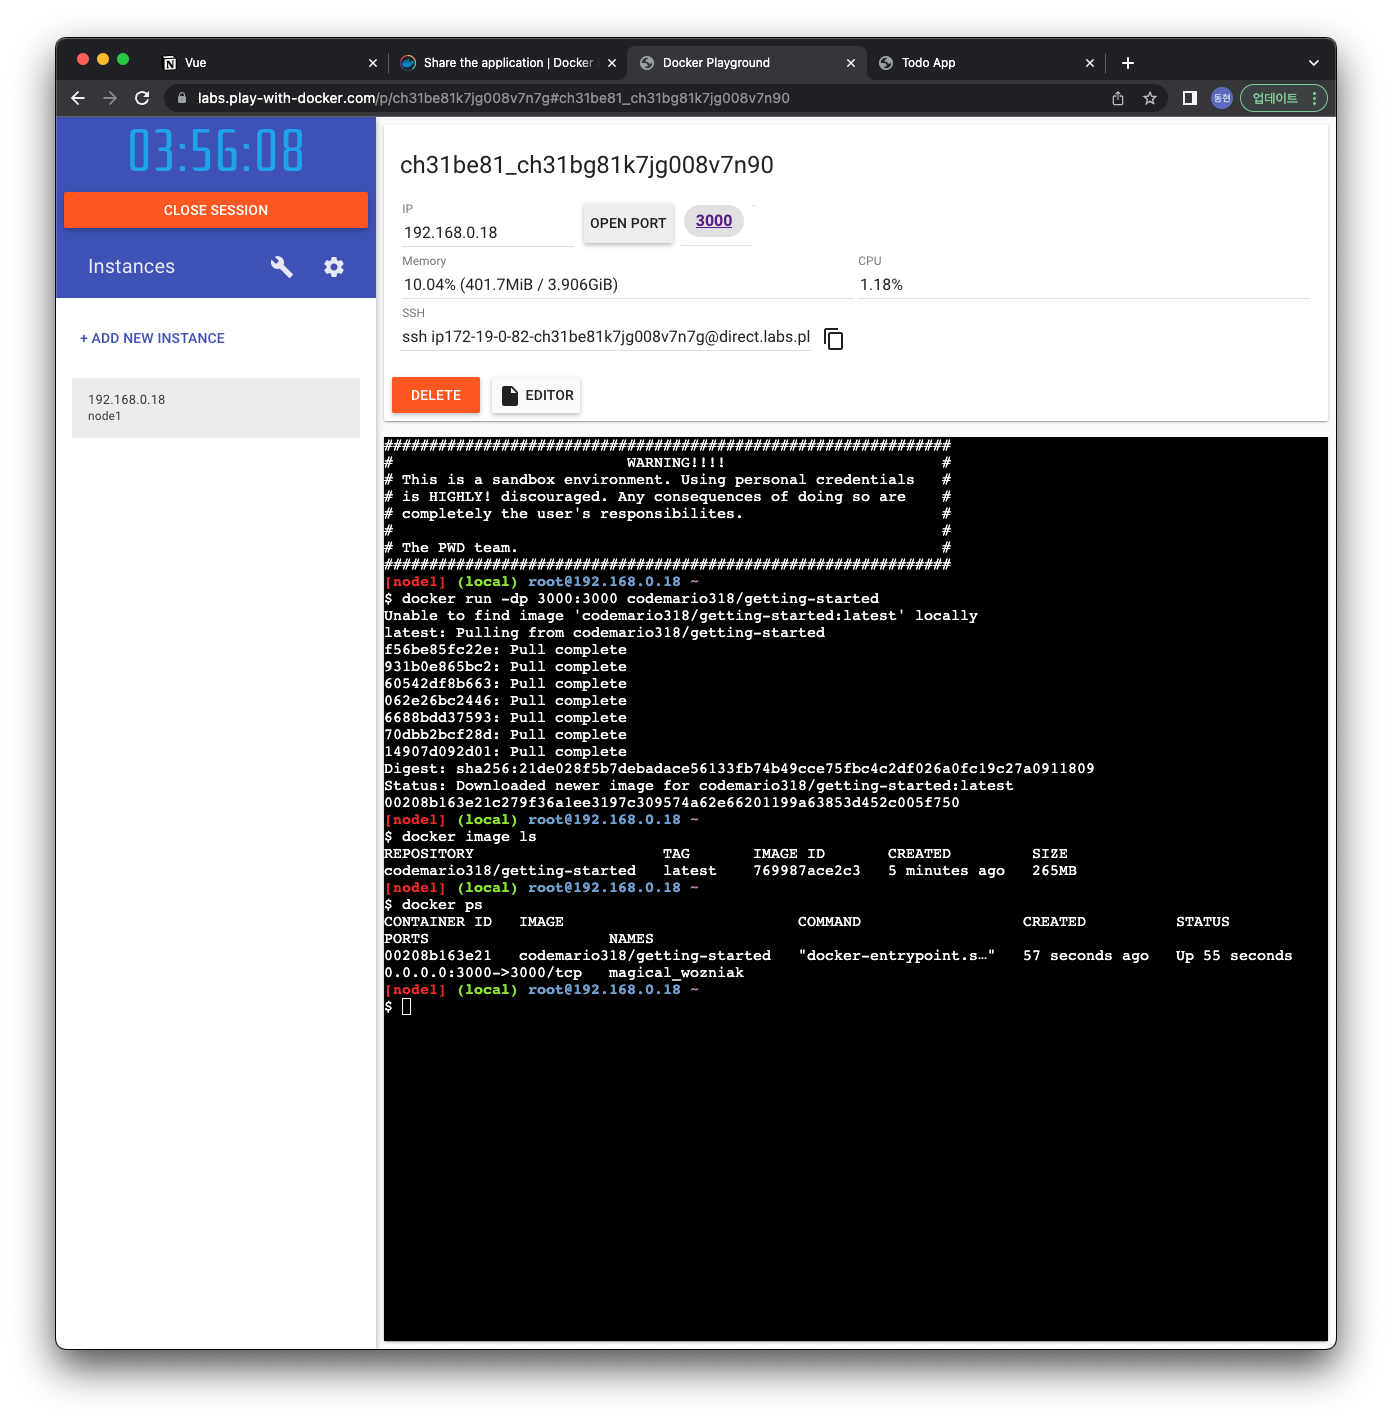Open the file EDITOR
Screen dimensions: 1392x1423
pos(537,395)
